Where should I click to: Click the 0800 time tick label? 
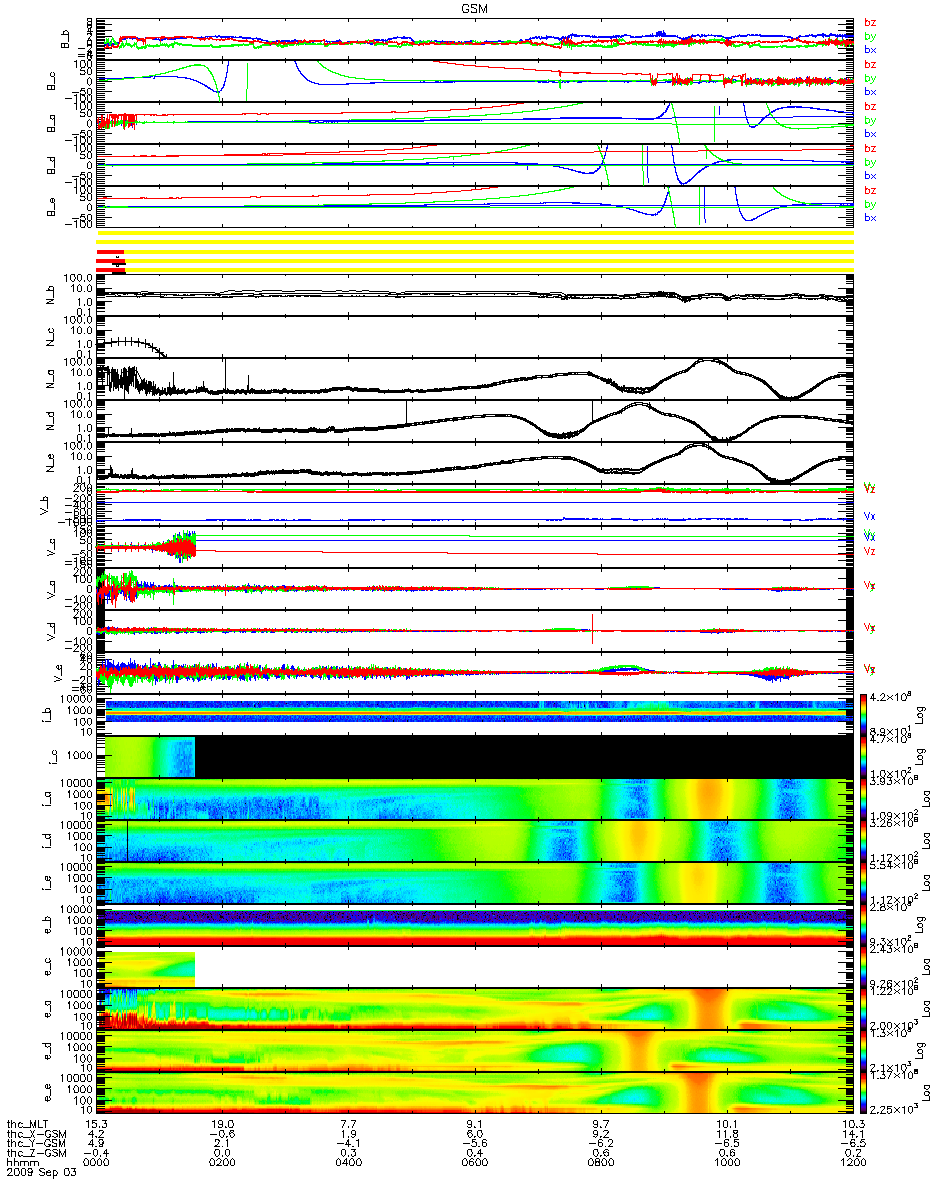coord(600,1164)
